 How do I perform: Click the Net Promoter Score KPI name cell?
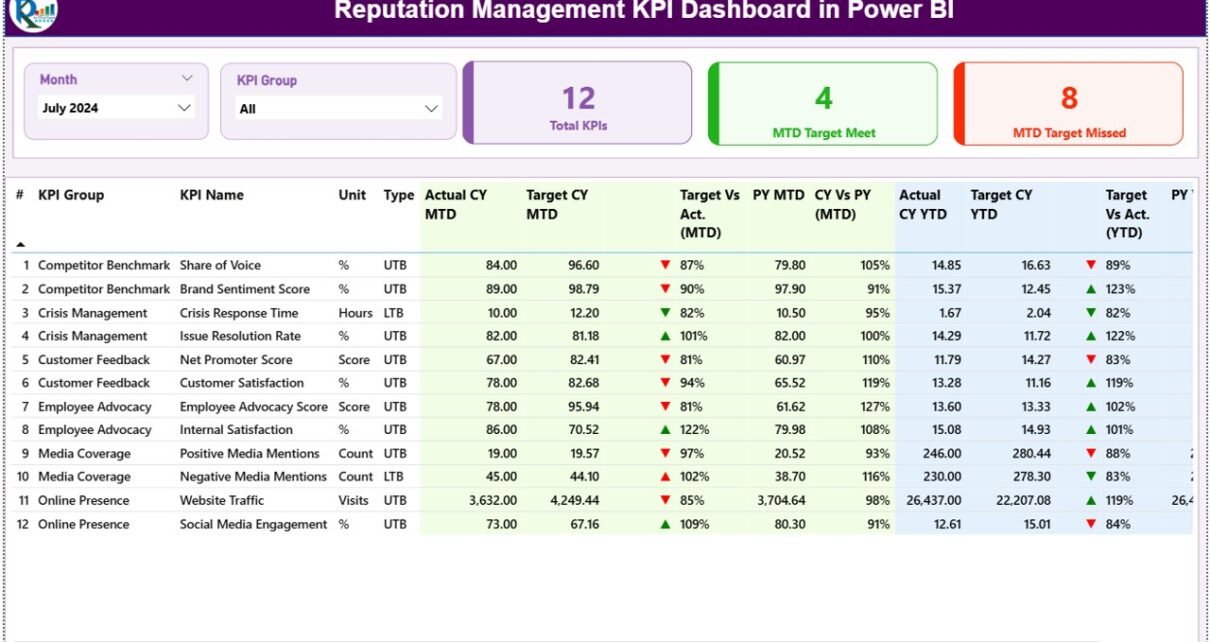pos(236,360)
